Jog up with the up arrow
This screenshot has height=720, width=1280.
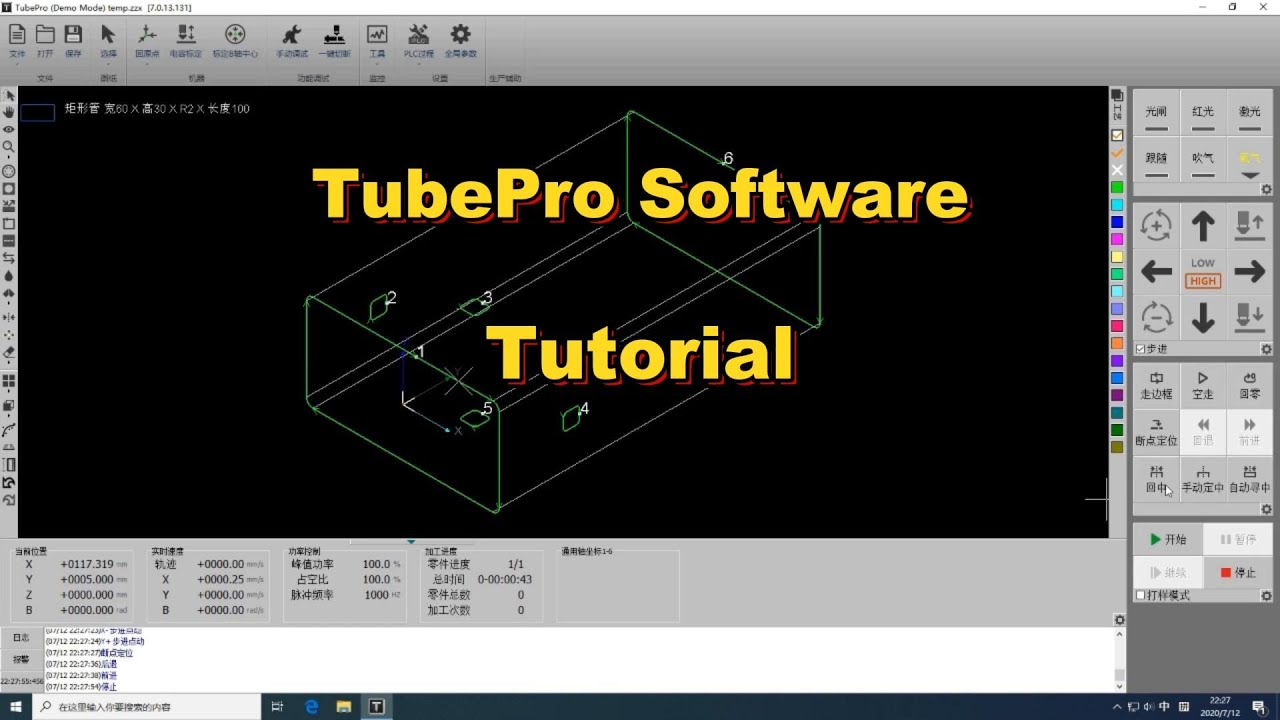point(1203,225)
